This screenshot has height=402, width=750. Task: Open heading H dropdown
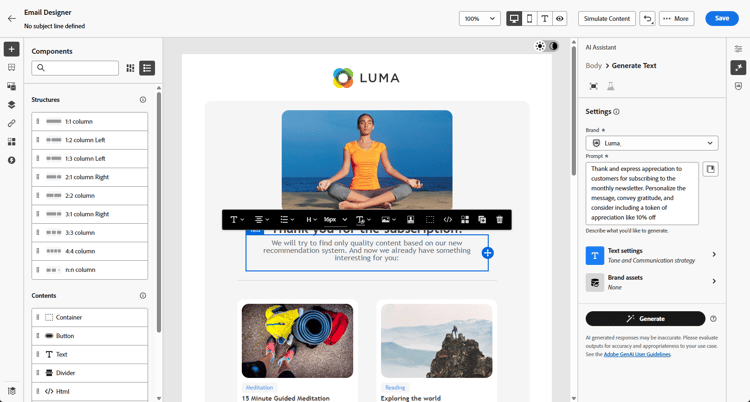coord(311,220)
